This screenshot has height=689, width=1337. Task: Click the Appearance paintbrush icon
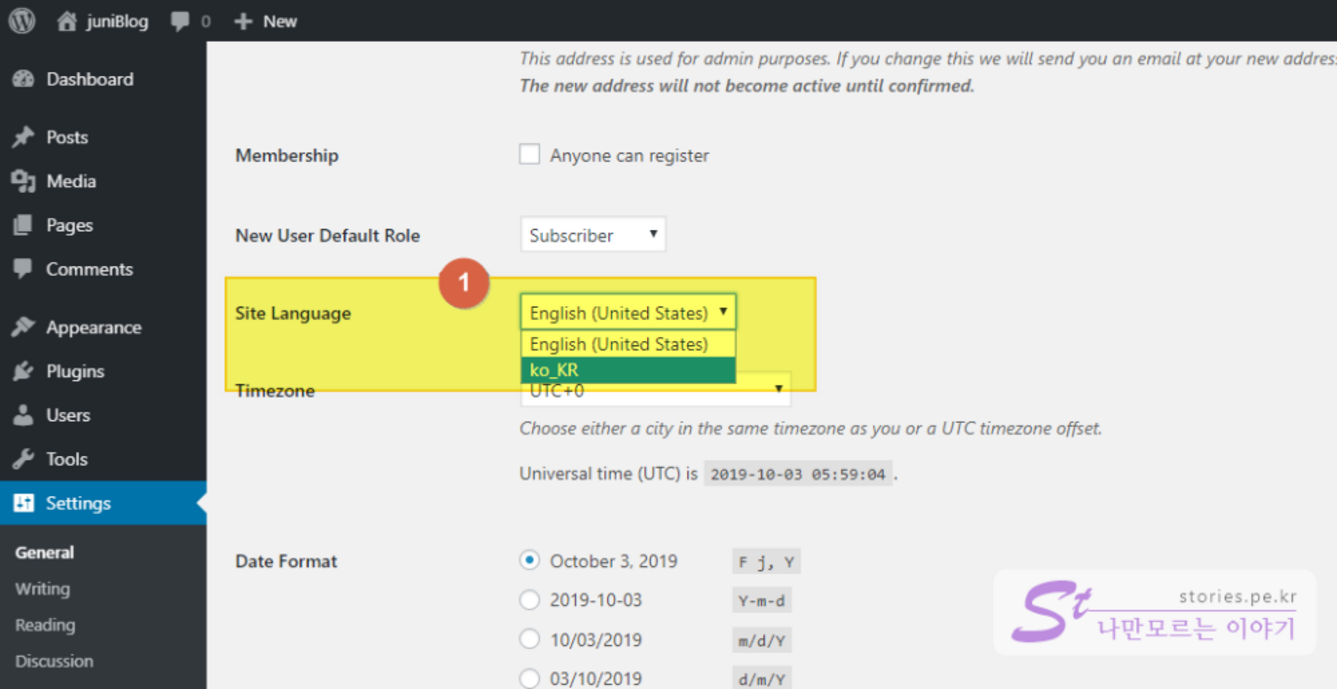23,327
